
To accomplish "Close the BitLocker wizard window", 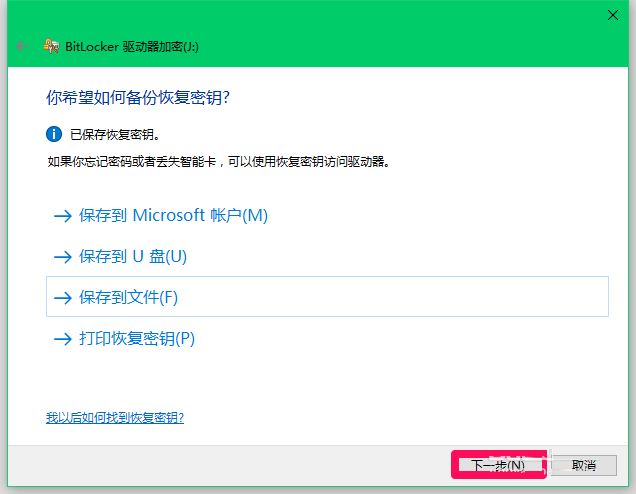I will click(612, 15).
